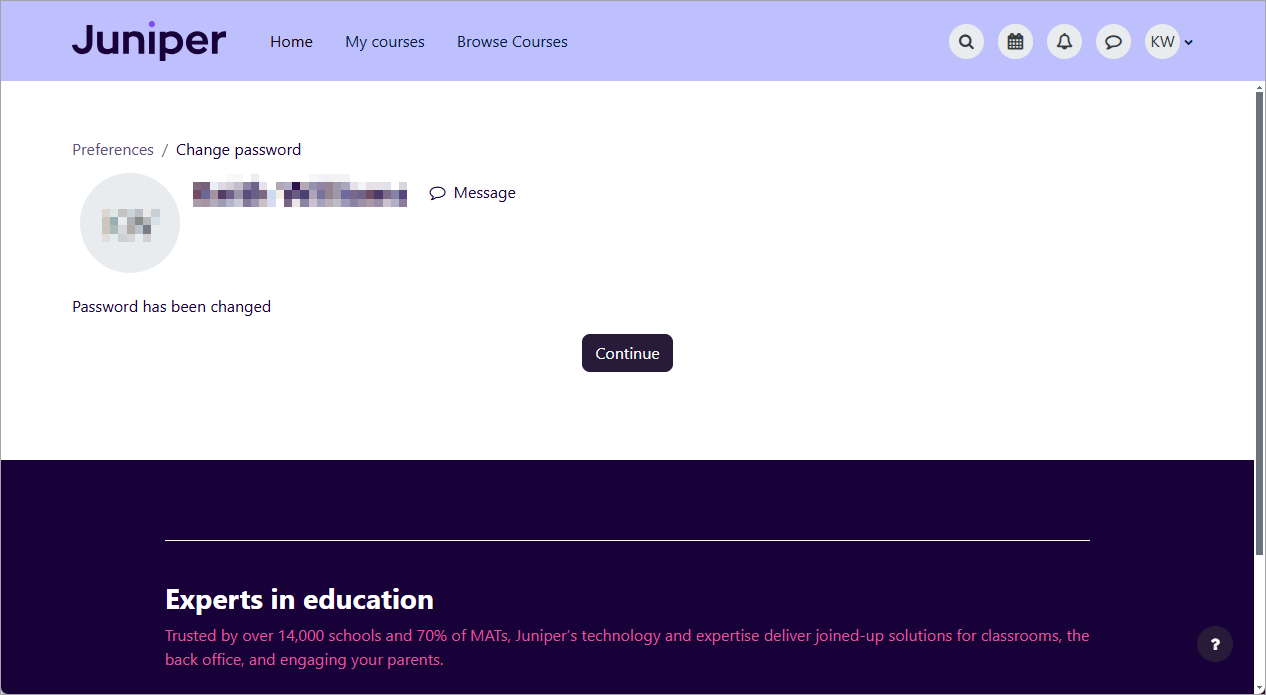1266x695 pixels.
Task: Click the large grey profile picture
Action: [130, 223]
